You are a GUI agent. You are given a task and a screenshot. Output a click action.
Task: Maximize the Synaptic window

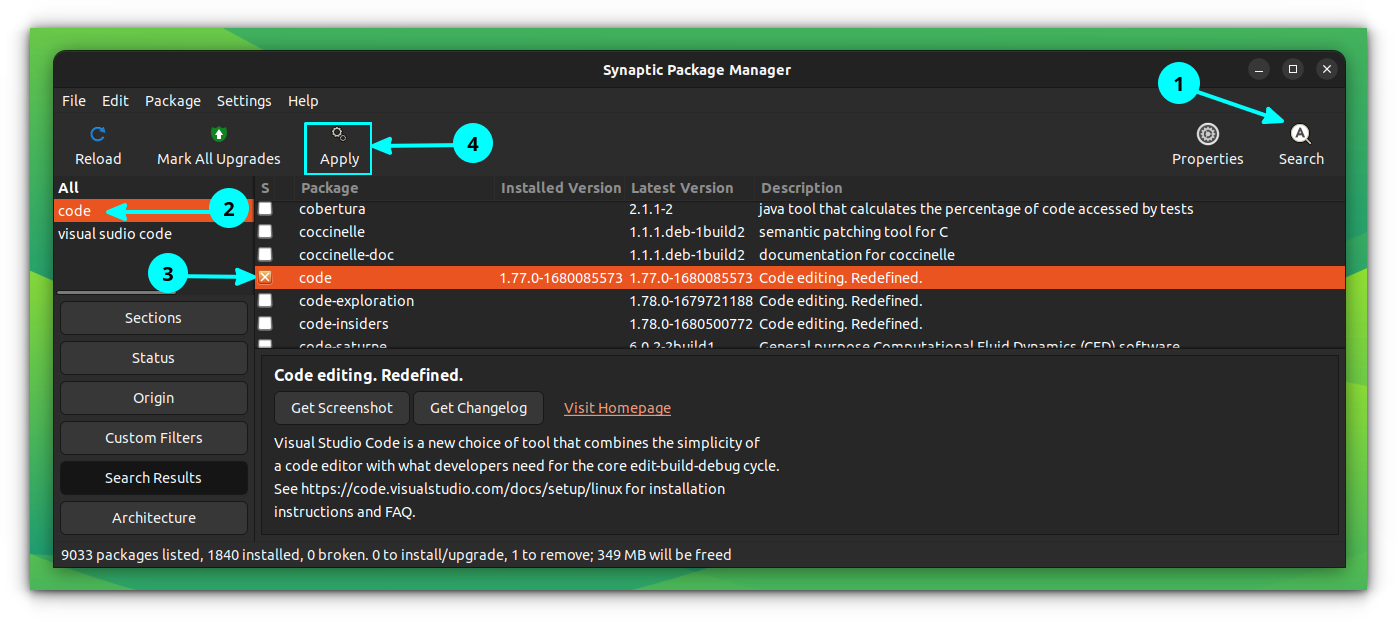1293,69
